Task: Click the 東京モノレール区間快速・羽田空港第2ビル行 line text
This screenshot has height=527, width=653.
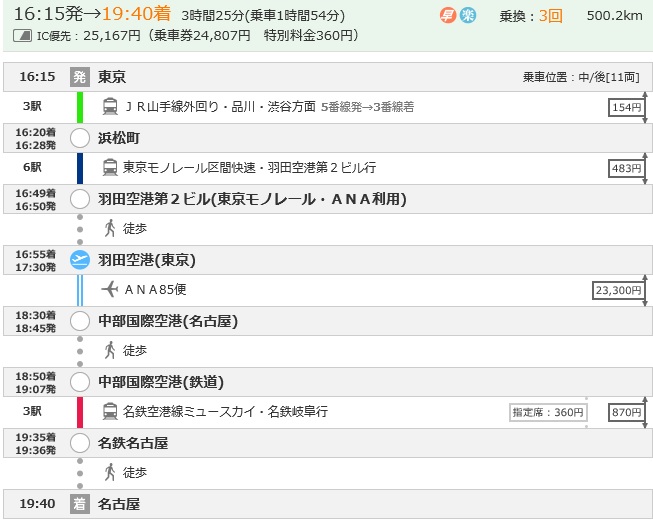Action: (249, 167)
